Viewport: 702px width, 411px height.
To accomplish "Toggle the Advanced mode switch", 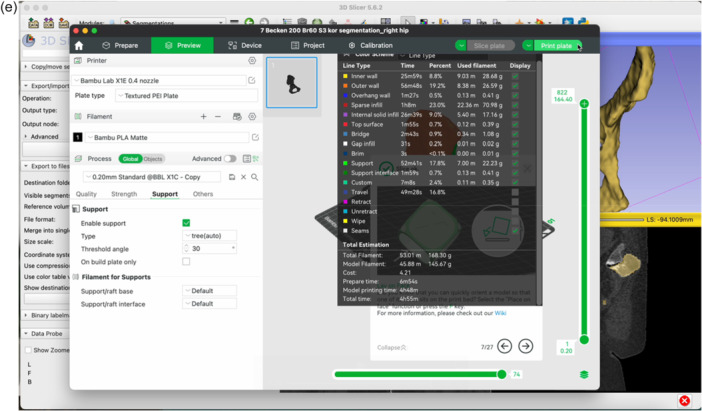I will (x=230, y=158).
